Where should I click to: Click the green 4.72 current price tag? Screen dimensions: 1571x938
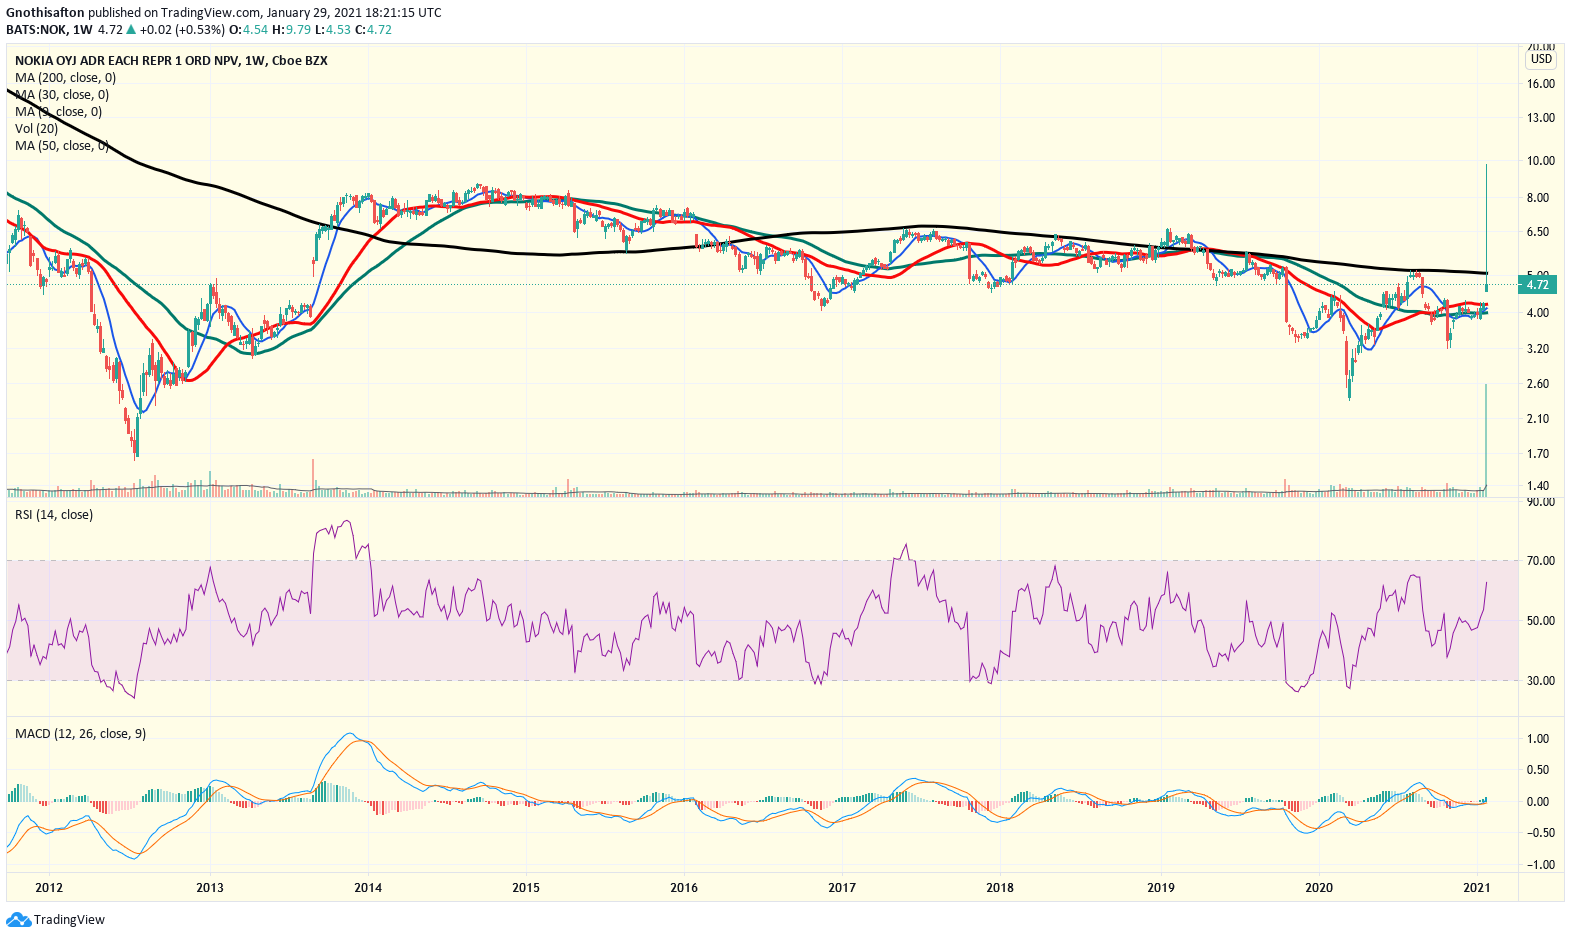(x=1538, y=285)
